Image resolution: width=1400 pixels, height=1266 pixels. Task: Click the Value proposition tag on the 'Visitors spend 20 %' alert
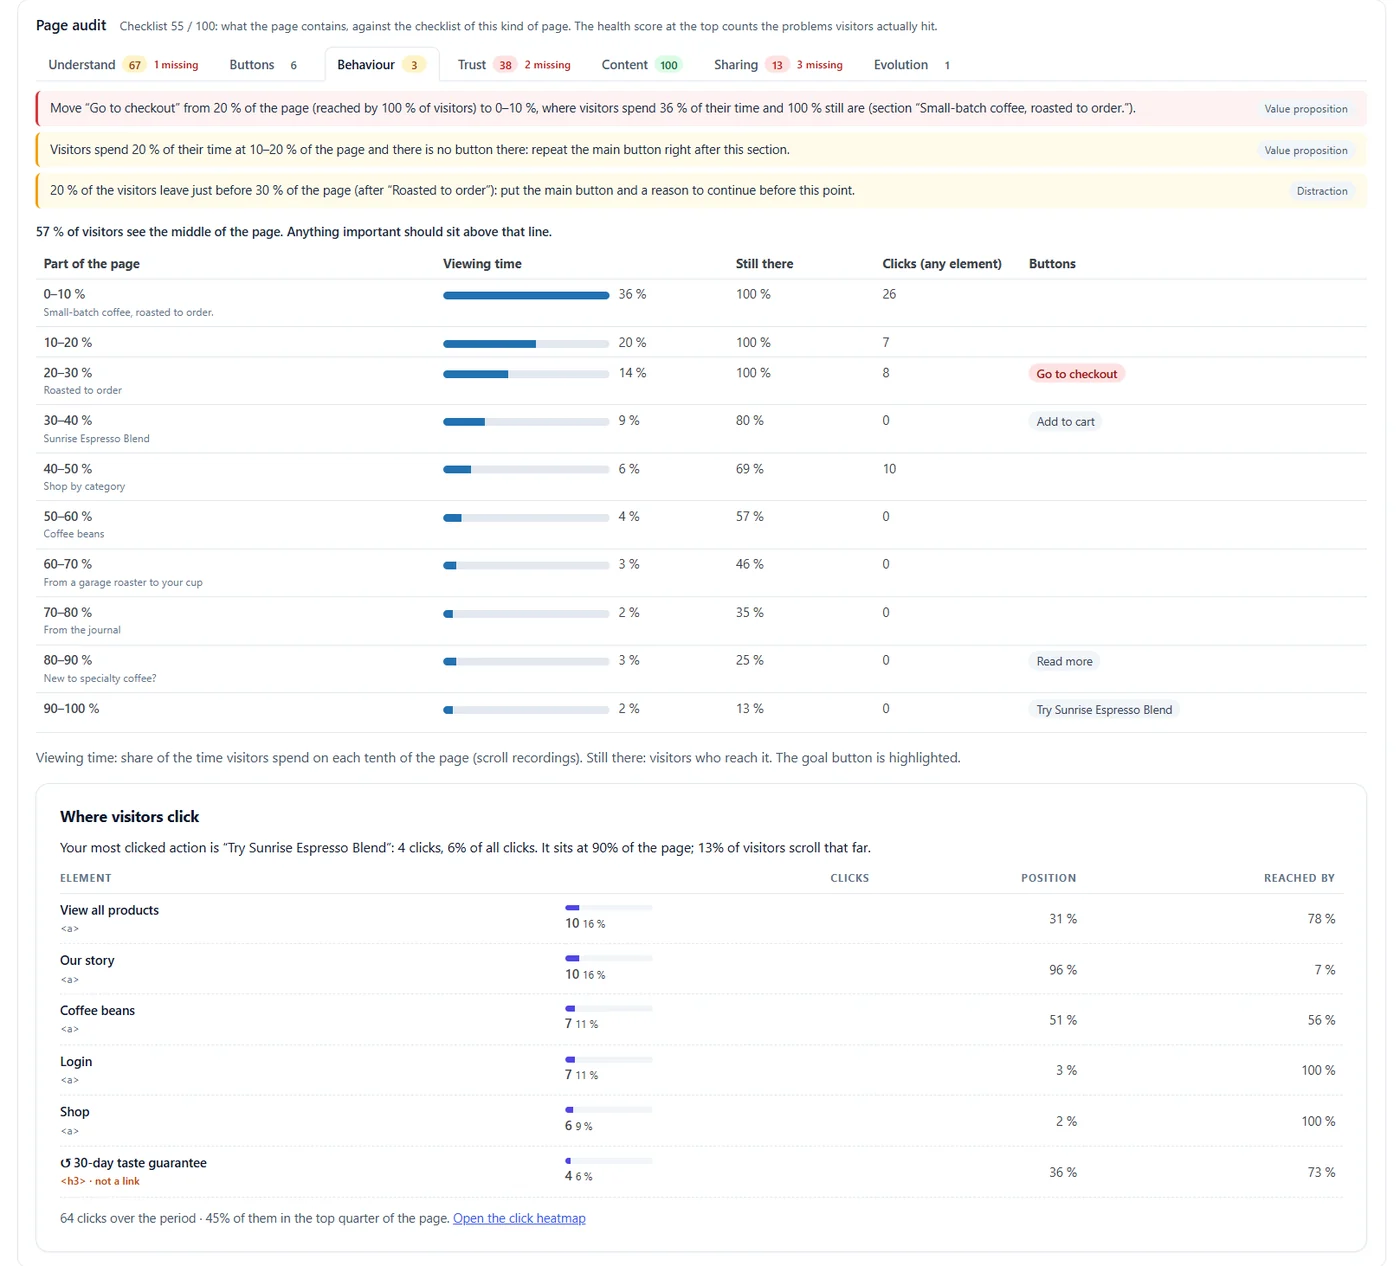pyautogui.click(x=1305, y=150)
